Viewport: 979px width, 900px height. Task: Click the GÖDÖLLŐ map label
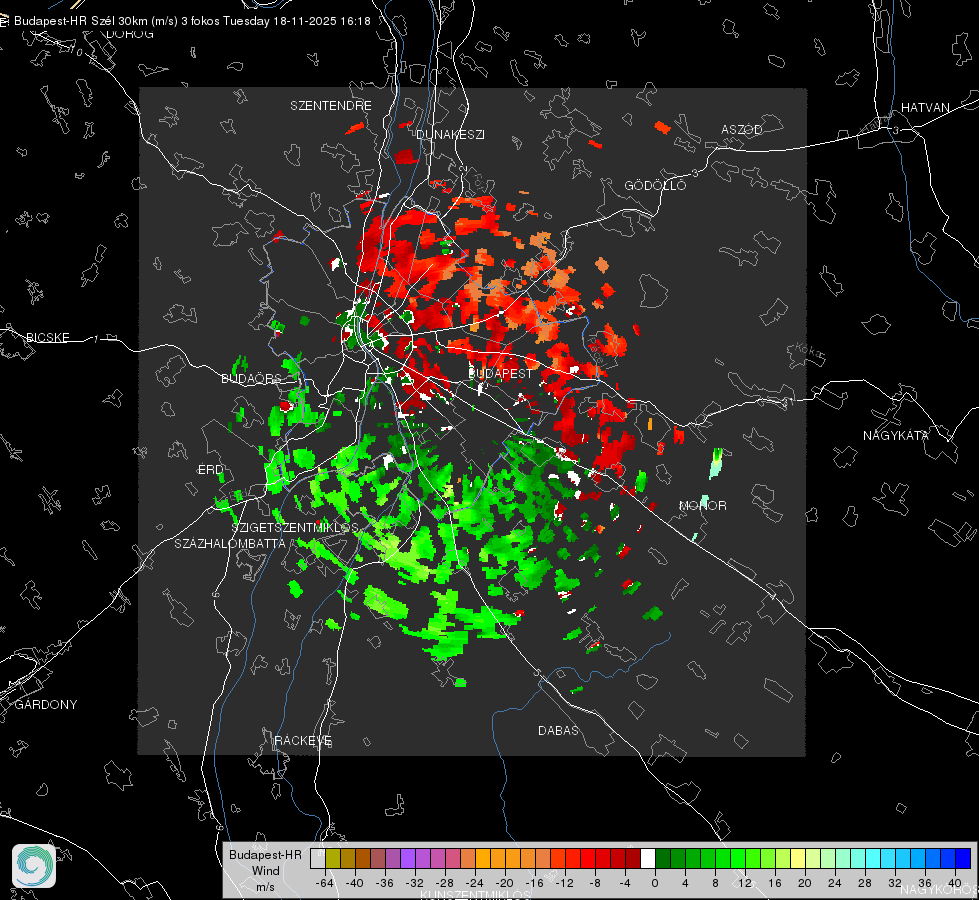coord(655,185)
